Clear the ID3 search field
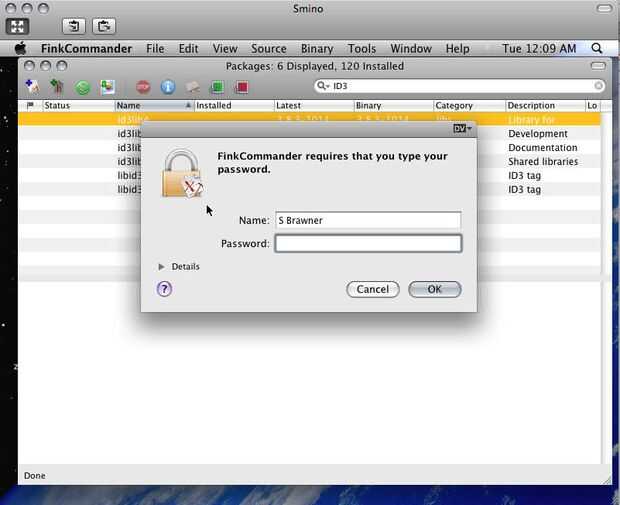 click(x=599, y=86)
